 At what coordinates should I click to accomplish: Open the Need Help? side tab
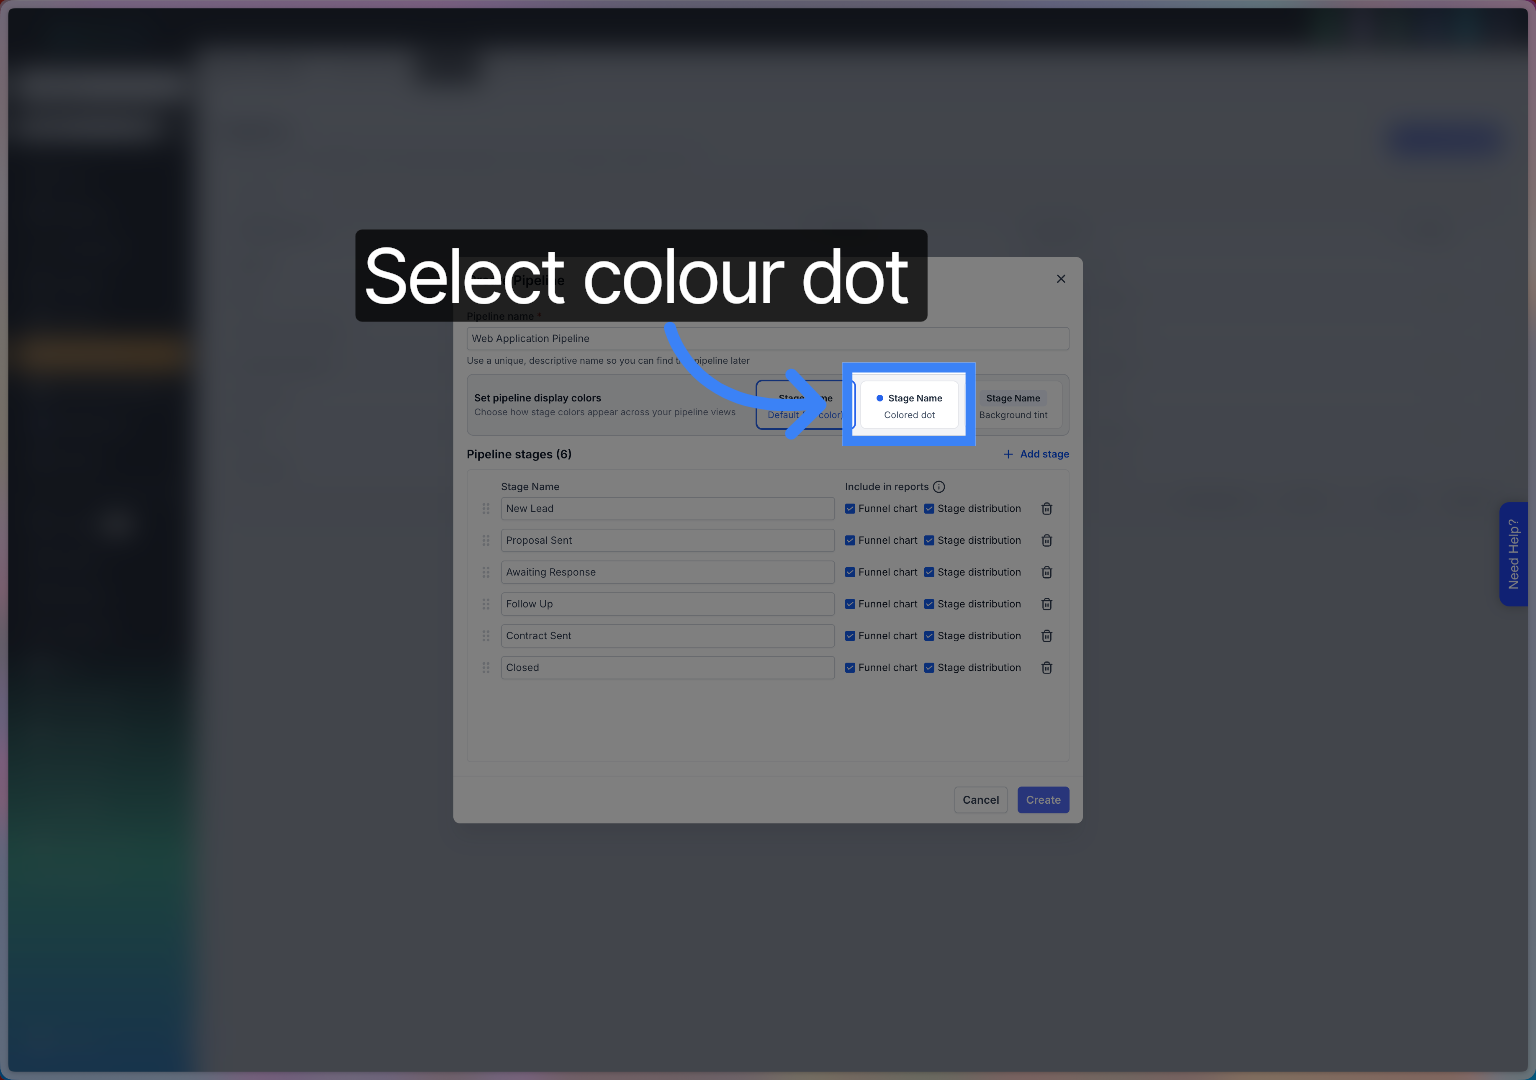(x=1513, y=554)
